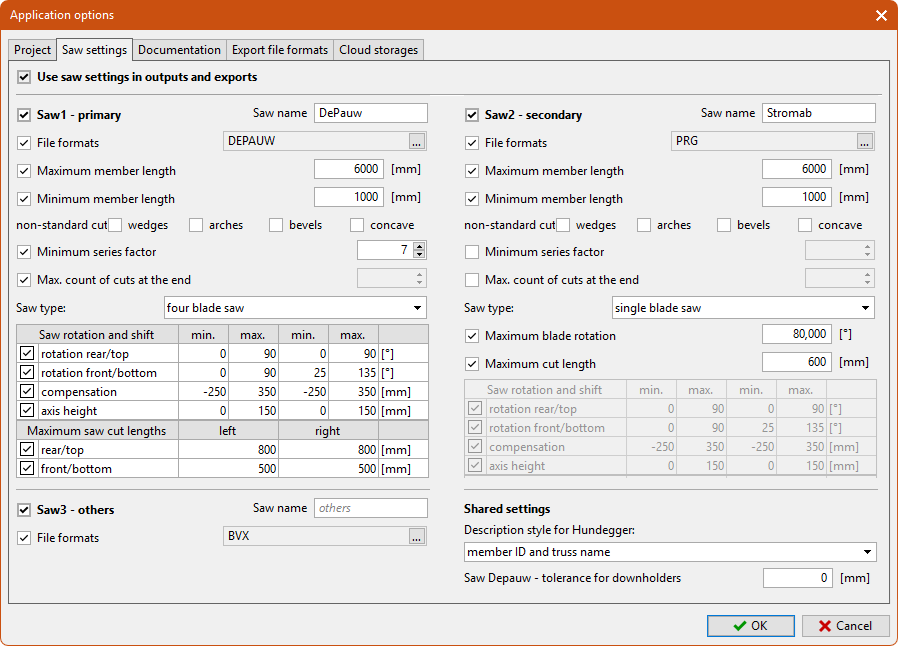Toggle the Saw2 Minimum series factor checkbox

[473, 252]
